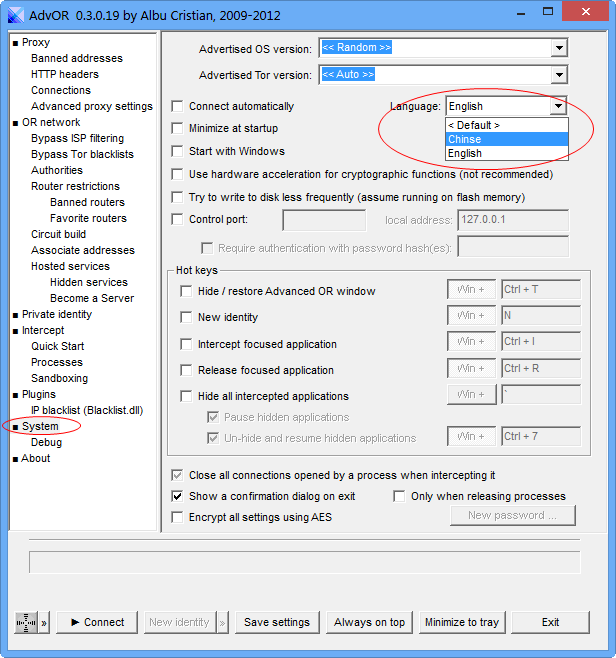Open Hidden services page

point(89,282)
